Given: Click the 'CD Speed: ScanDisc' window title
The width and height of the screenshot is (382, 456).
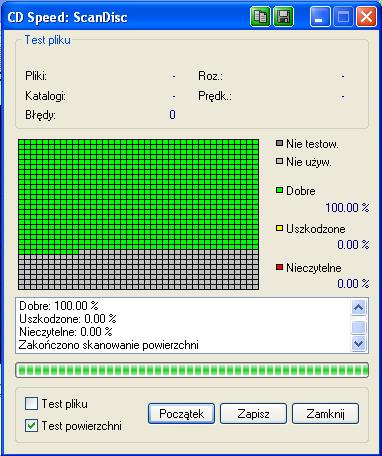Looking at the screenshot, I should [x=67, y=17].
